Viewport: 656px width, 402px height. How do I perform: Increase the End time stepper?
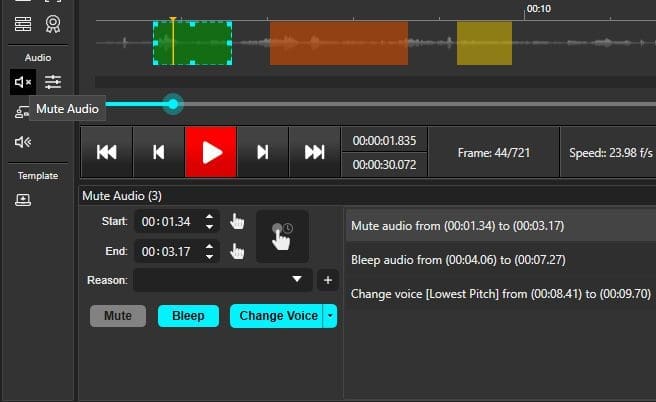click(209, 246)
